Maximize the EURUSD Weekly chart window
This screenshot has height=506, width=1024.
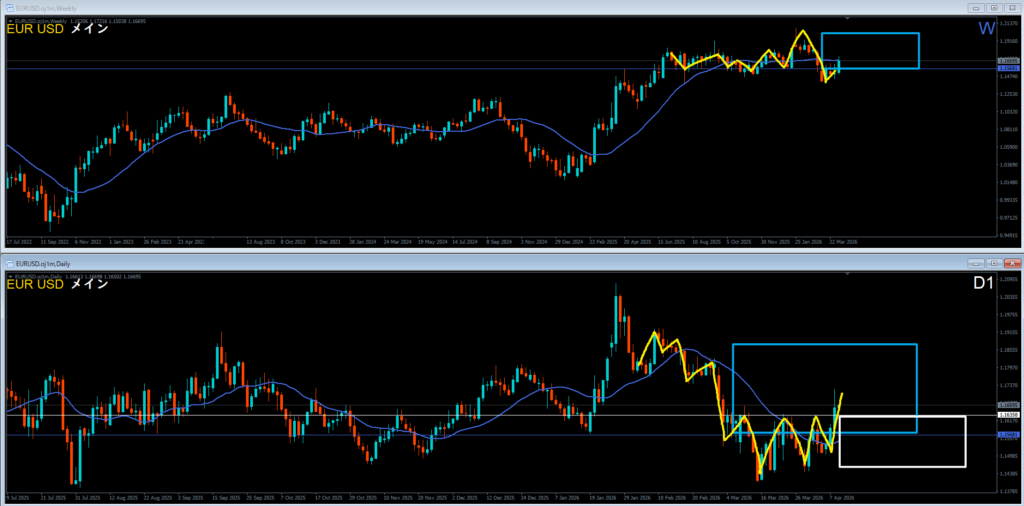pos(994,8)
